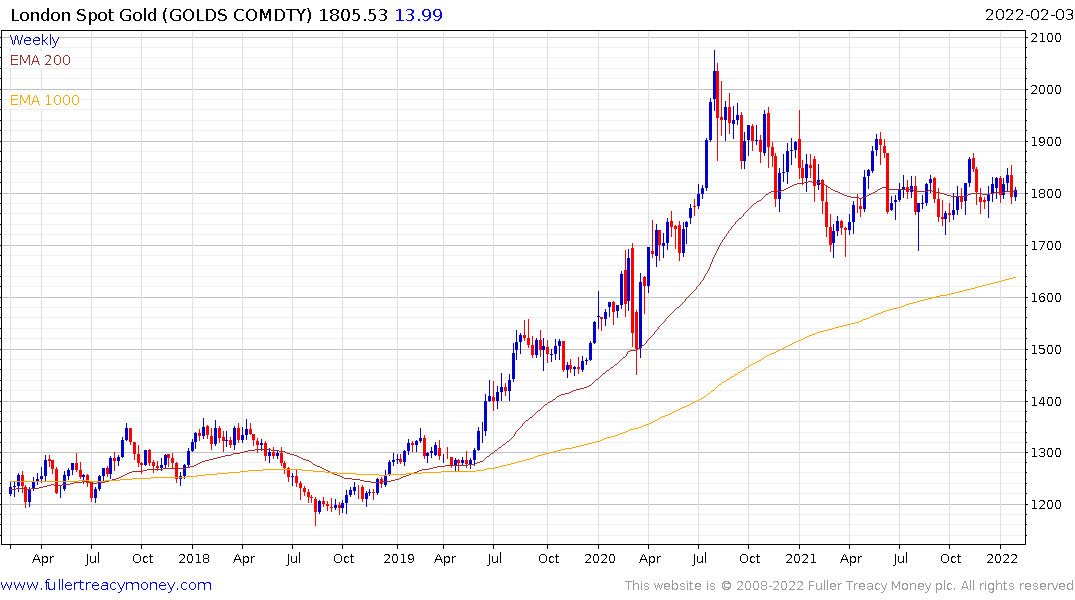Click the 2100 price axis label
The image size is (1075, 600).
coord(1046,38)
